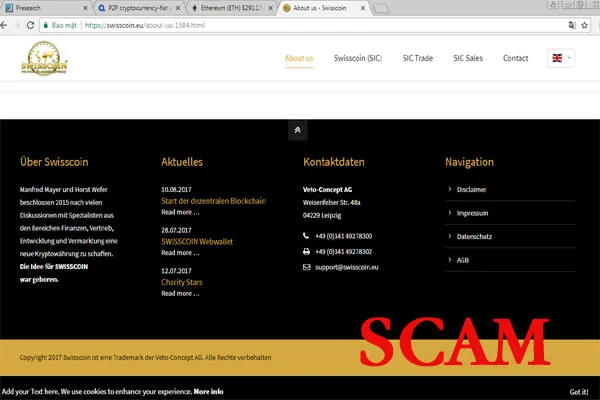Open the Swisscoin (SIC) menu item

point(358,58)
